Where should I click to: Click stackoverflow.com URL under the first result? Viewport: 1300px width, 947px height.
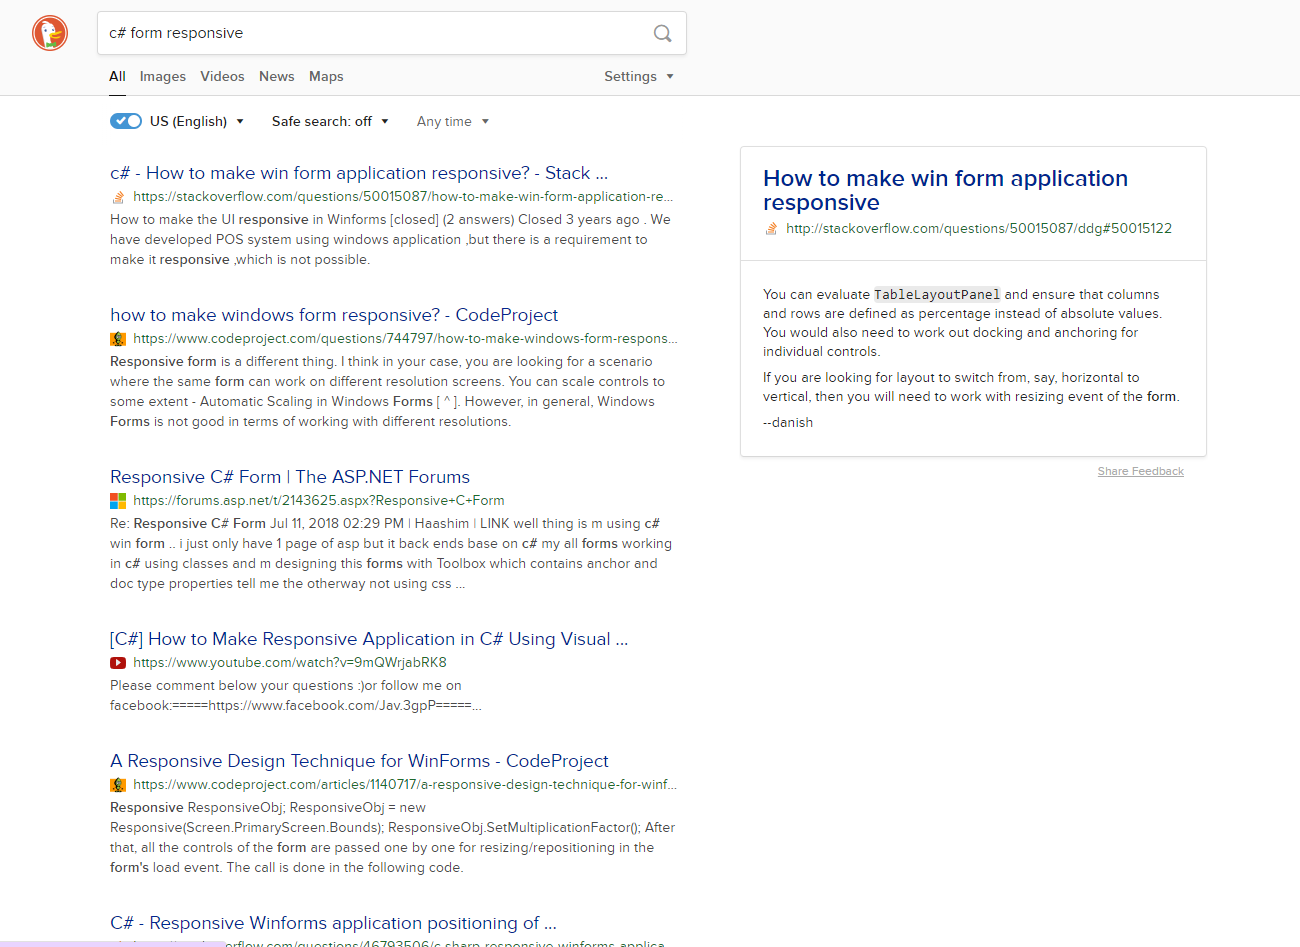coord(403,197)
